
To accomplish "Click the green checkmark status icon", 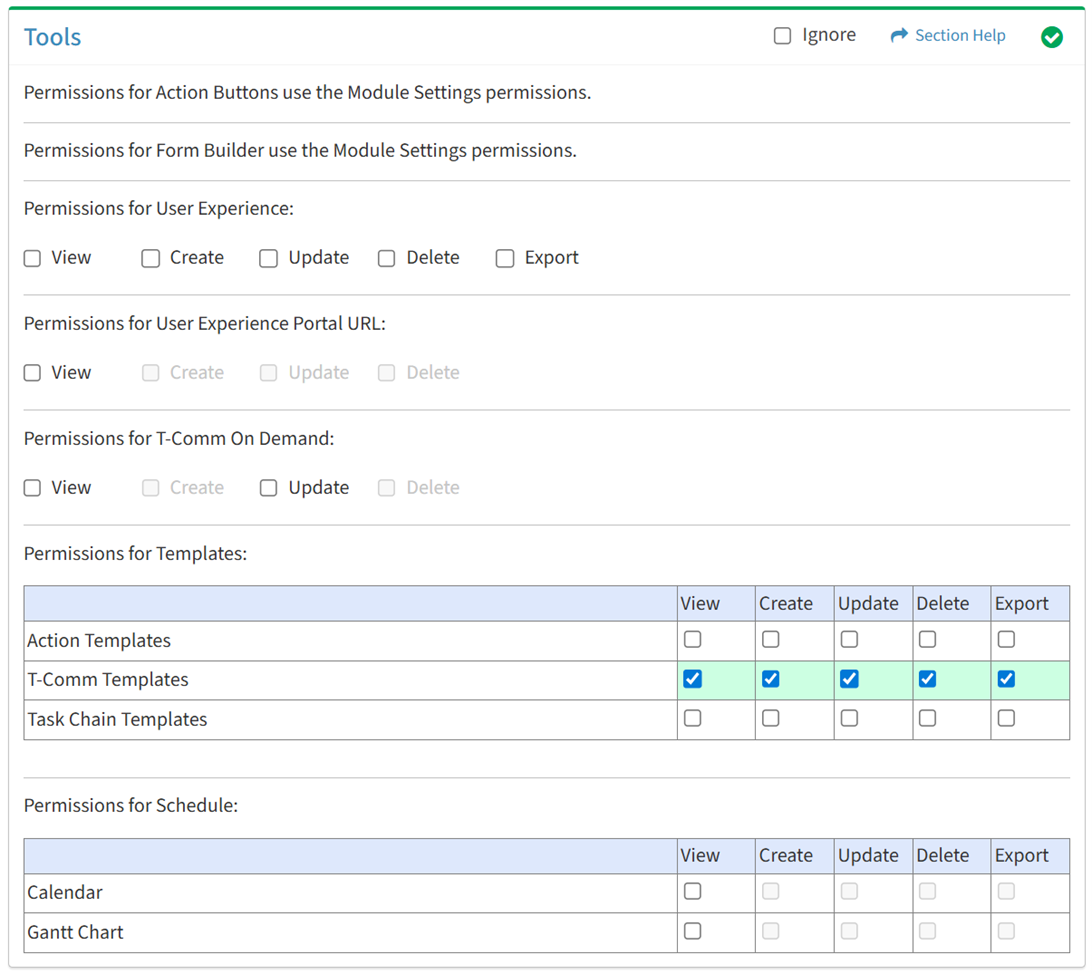I will 1051,37.
